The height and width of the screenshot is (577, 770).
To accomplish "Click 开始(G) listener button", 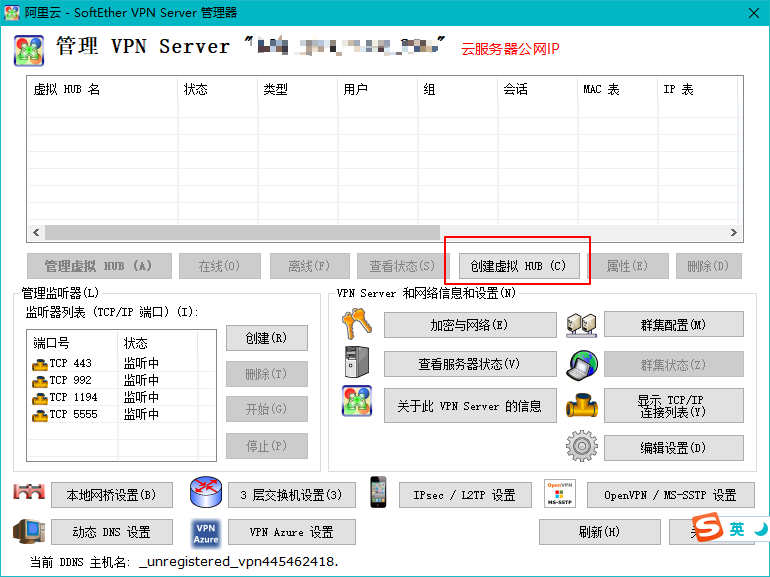I will click(267, 409).
